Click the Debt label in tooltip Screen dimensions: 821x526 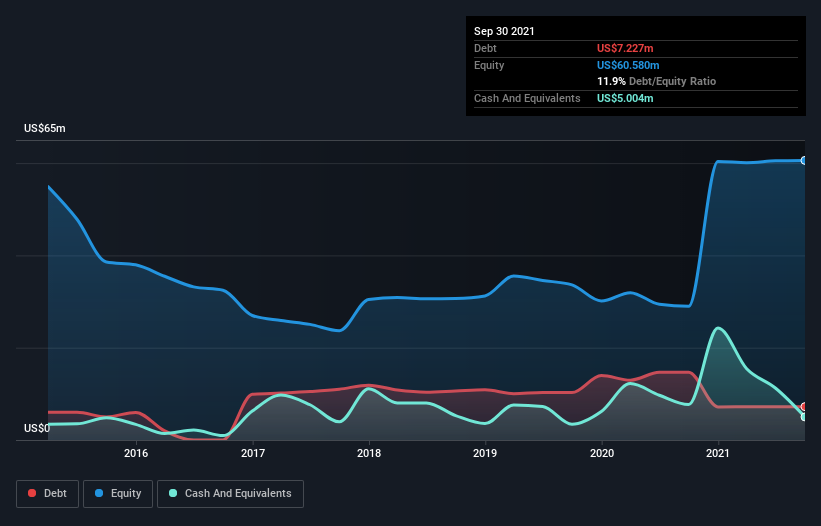point(485,48)
